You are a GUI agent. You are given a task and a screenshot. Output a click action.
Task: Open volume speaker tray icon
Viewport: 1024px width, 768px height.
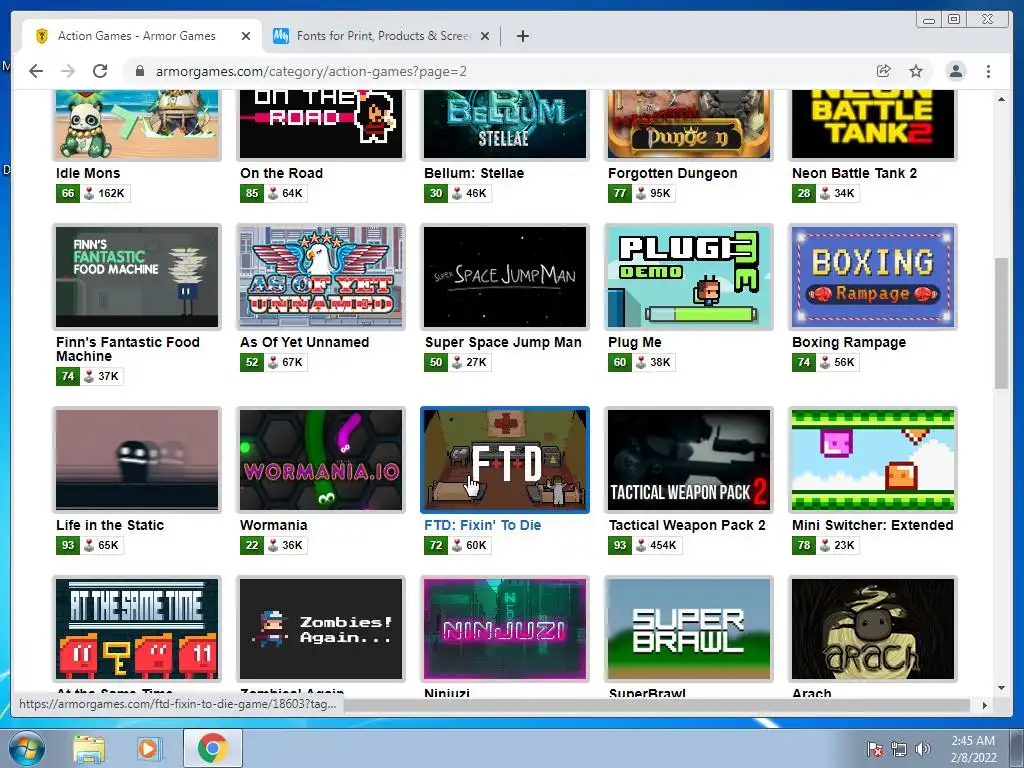pyautogui.click(x=923, y=749)
